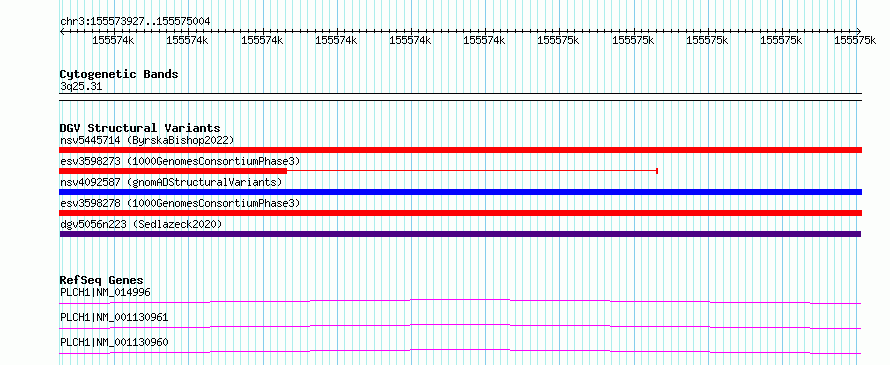The image size is (890, 365).
Task: Click the 3q25.31 cytogenetic band bar
Action: pos(460,97)
